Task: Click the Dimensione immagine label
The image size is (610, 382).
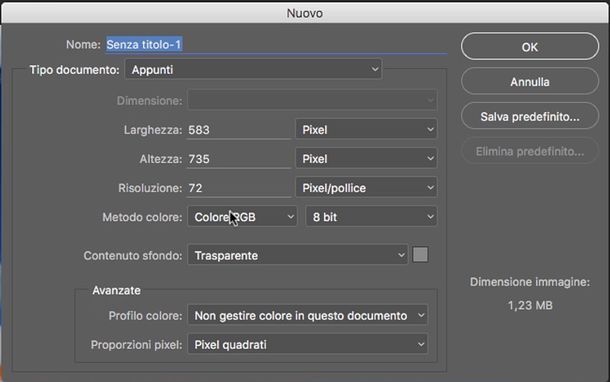Action: (530, 282)
